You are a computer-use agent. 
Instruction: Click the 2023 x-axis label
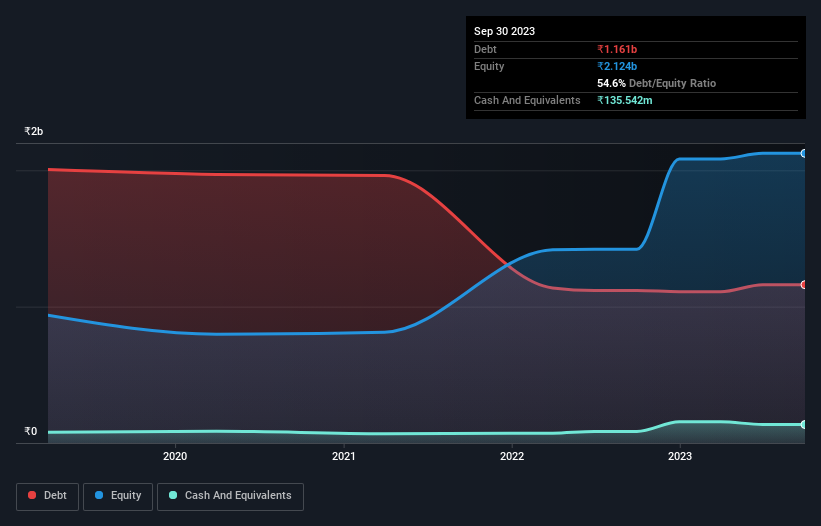tap(680, 456)
